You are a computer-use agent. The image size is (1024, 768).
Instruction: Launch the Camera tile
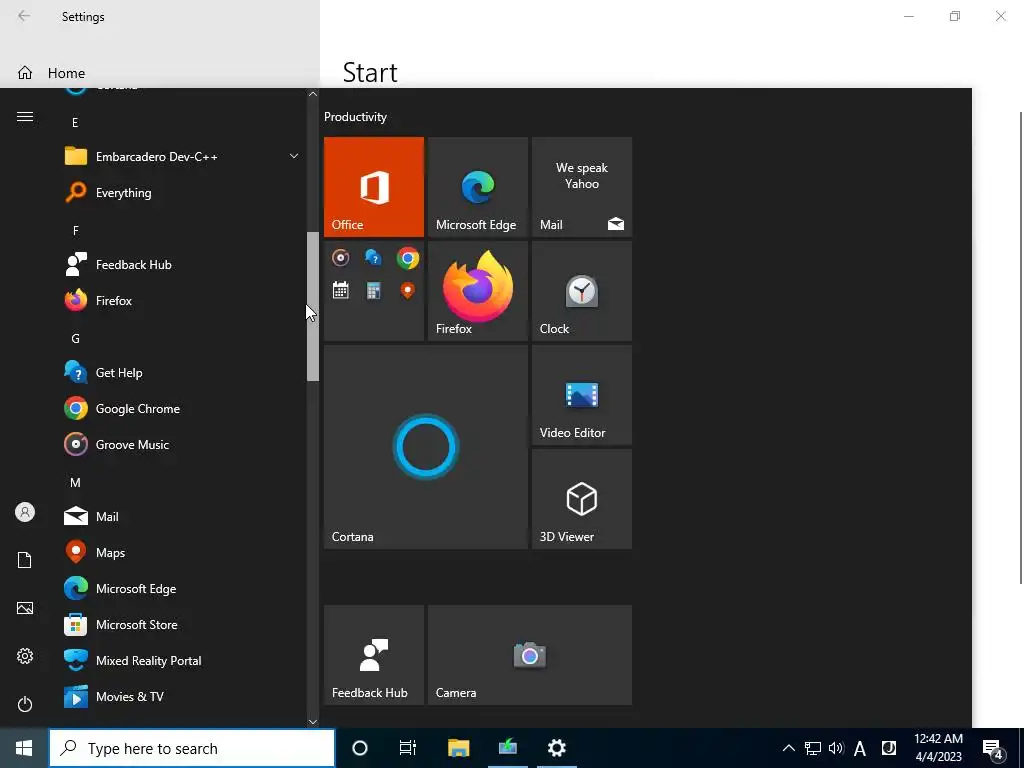click(x=530, y=655)
